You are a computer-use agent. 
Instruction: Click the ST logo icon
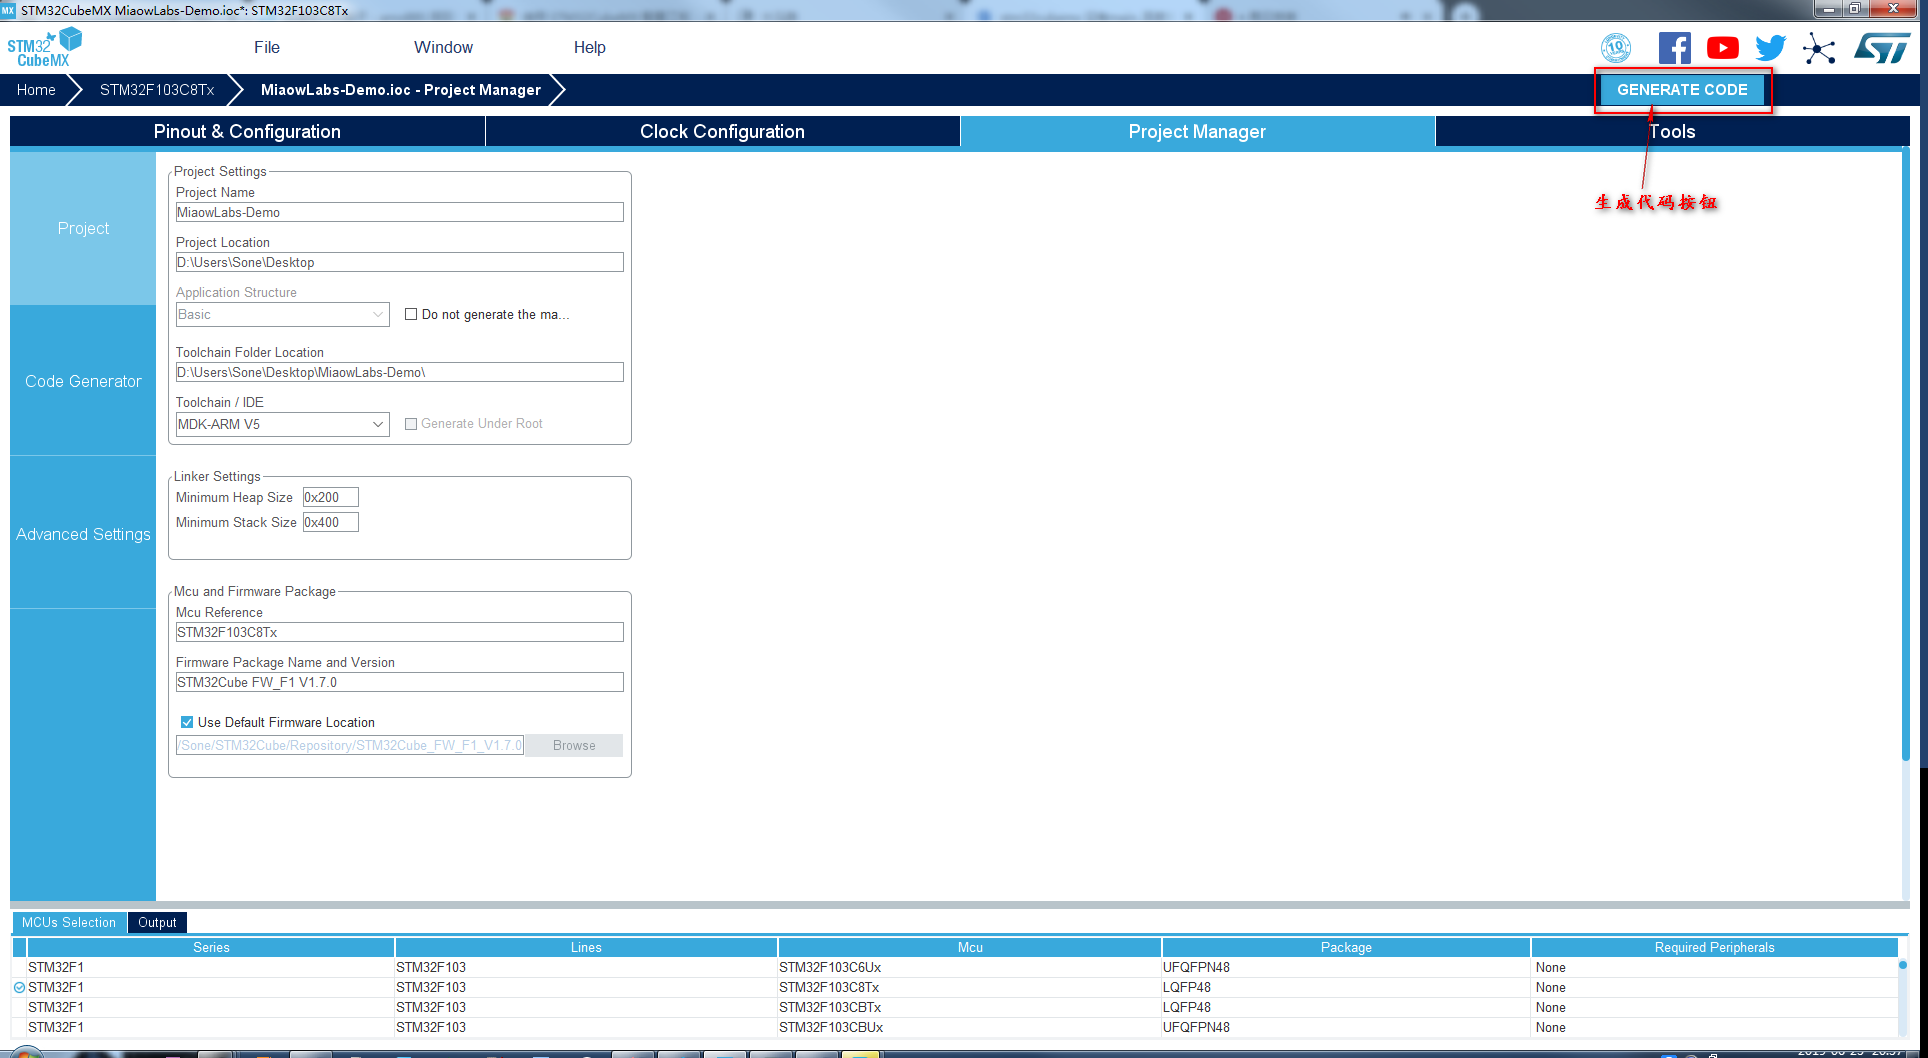click(1881, 47)
